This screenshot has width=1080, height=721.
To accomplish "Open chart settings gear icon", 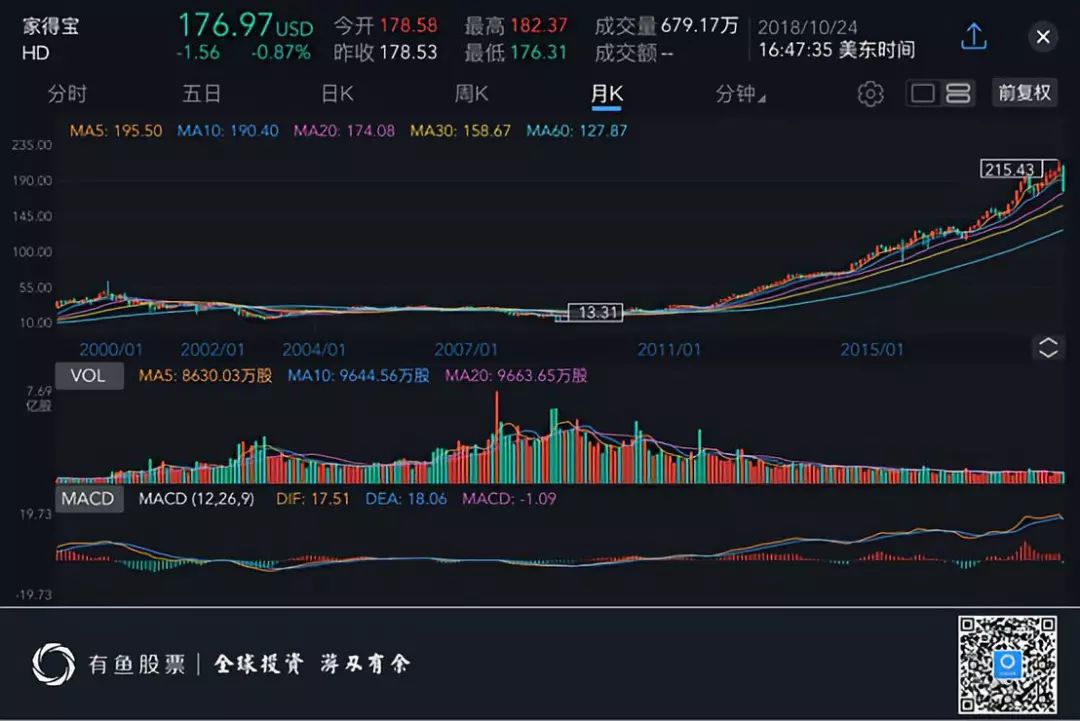I will coord(871,94).
